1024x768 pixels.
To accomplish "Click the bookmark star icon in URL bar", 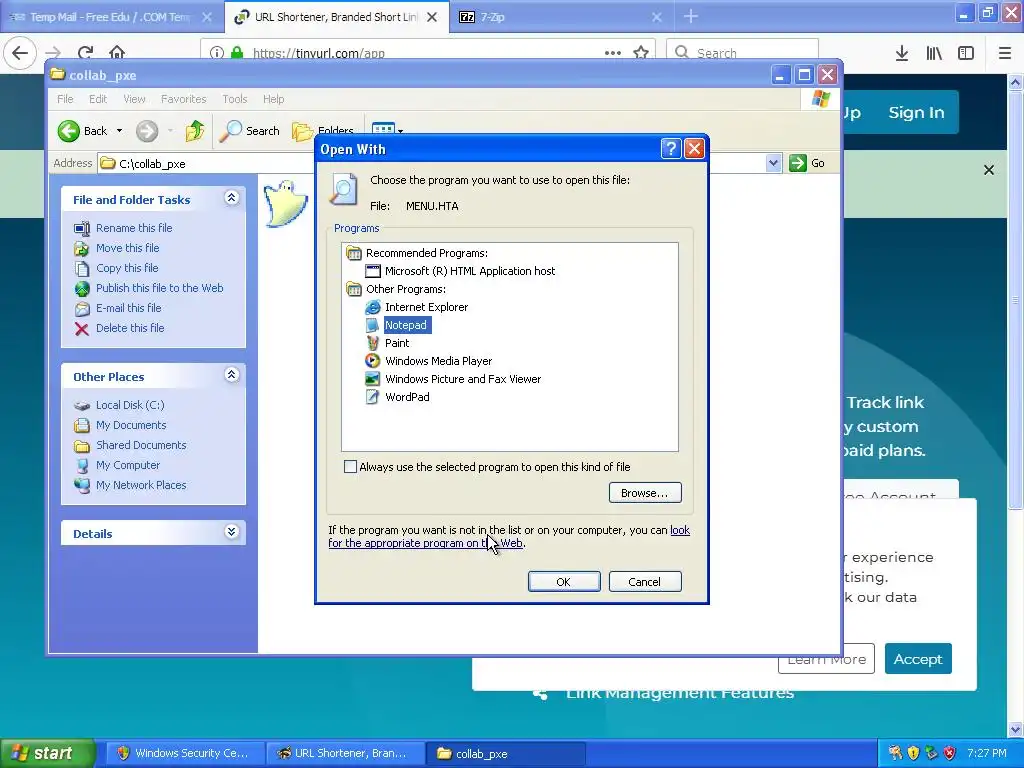I will pyautogui.click(x=641, y=53).
